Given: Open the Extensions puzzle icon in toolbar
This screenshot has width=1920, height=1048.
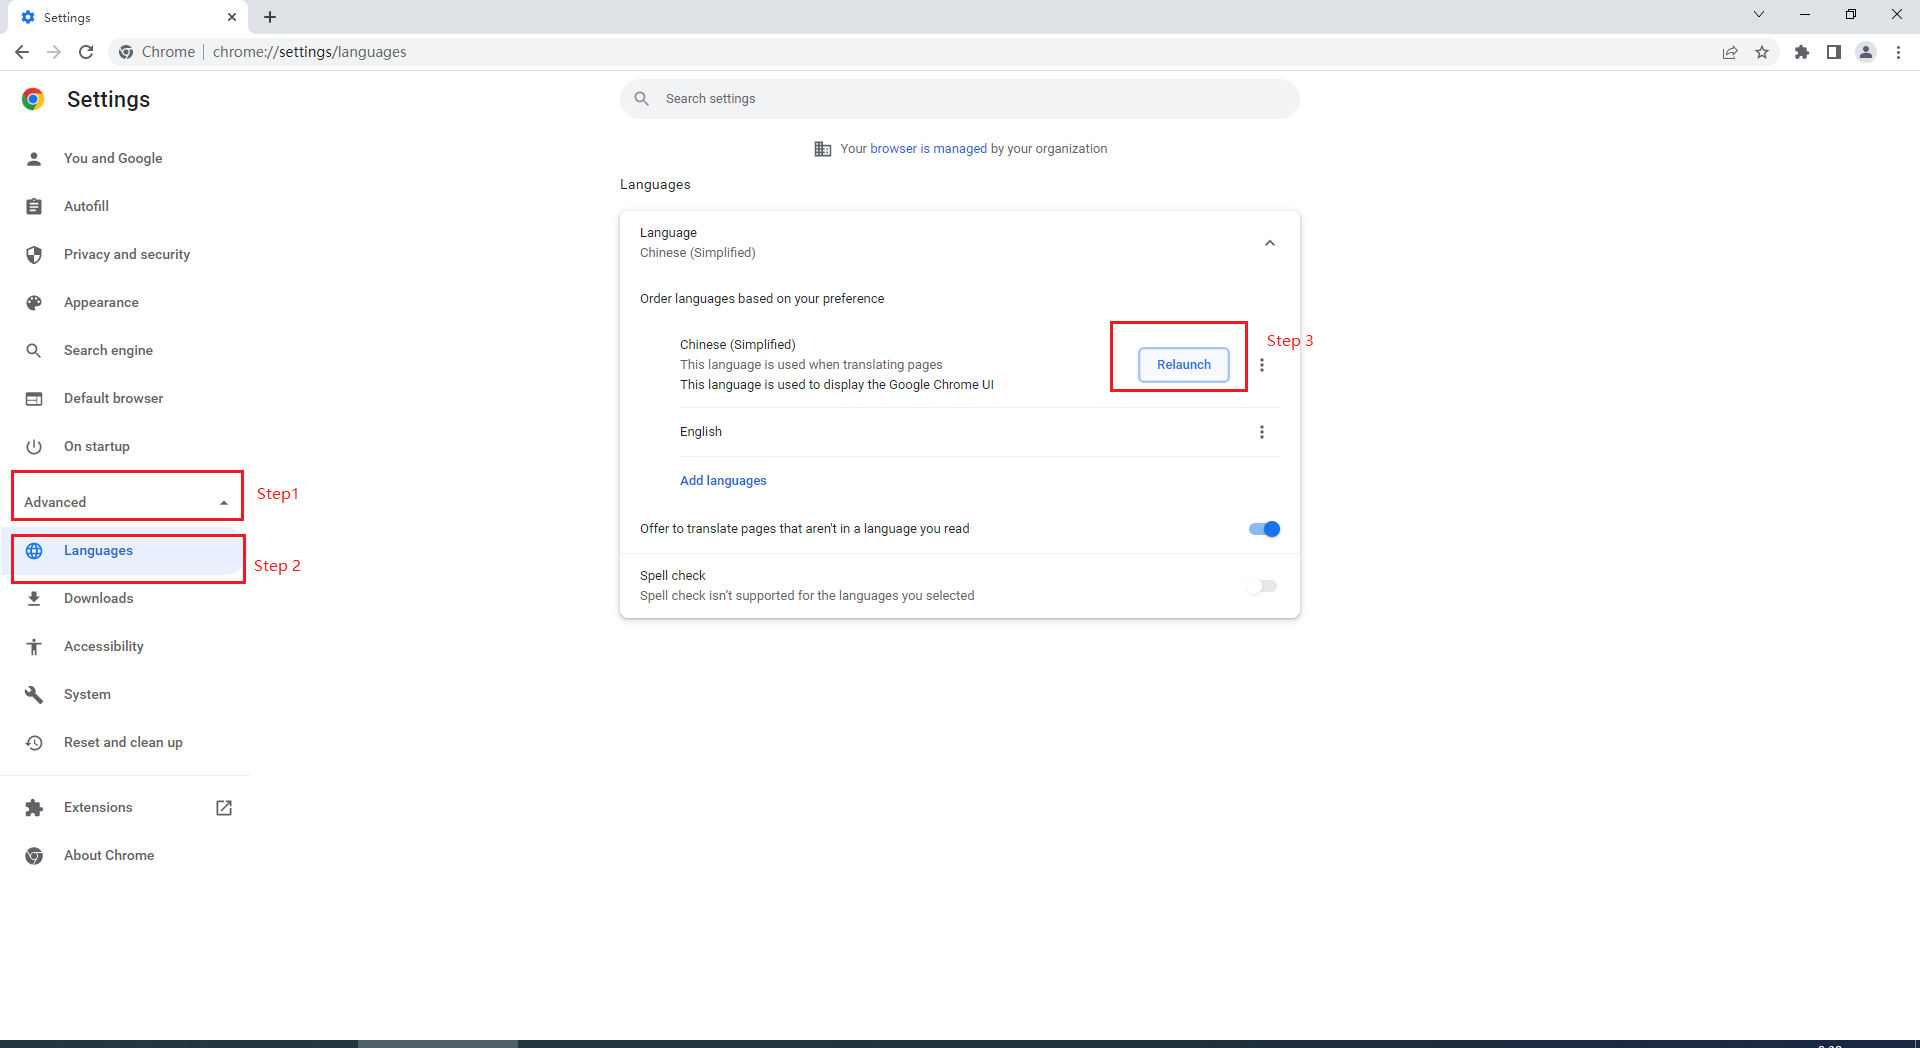Looking at the screenshot, I should tap(1802, 52).
